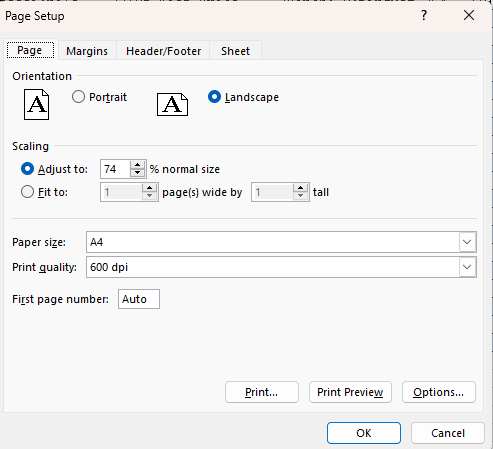Cancel the Page Setup dialog
493x449 pixels.
tap(448, 433)
